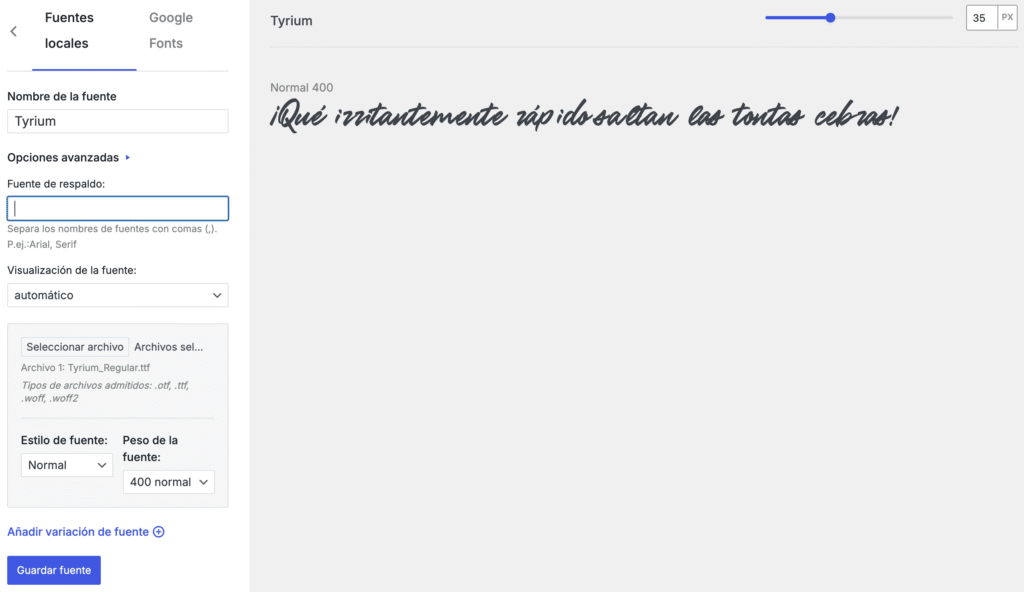Click the 35 size value field
The image size is (1024, 592).
pyautogui.click(x=981, y=17)
